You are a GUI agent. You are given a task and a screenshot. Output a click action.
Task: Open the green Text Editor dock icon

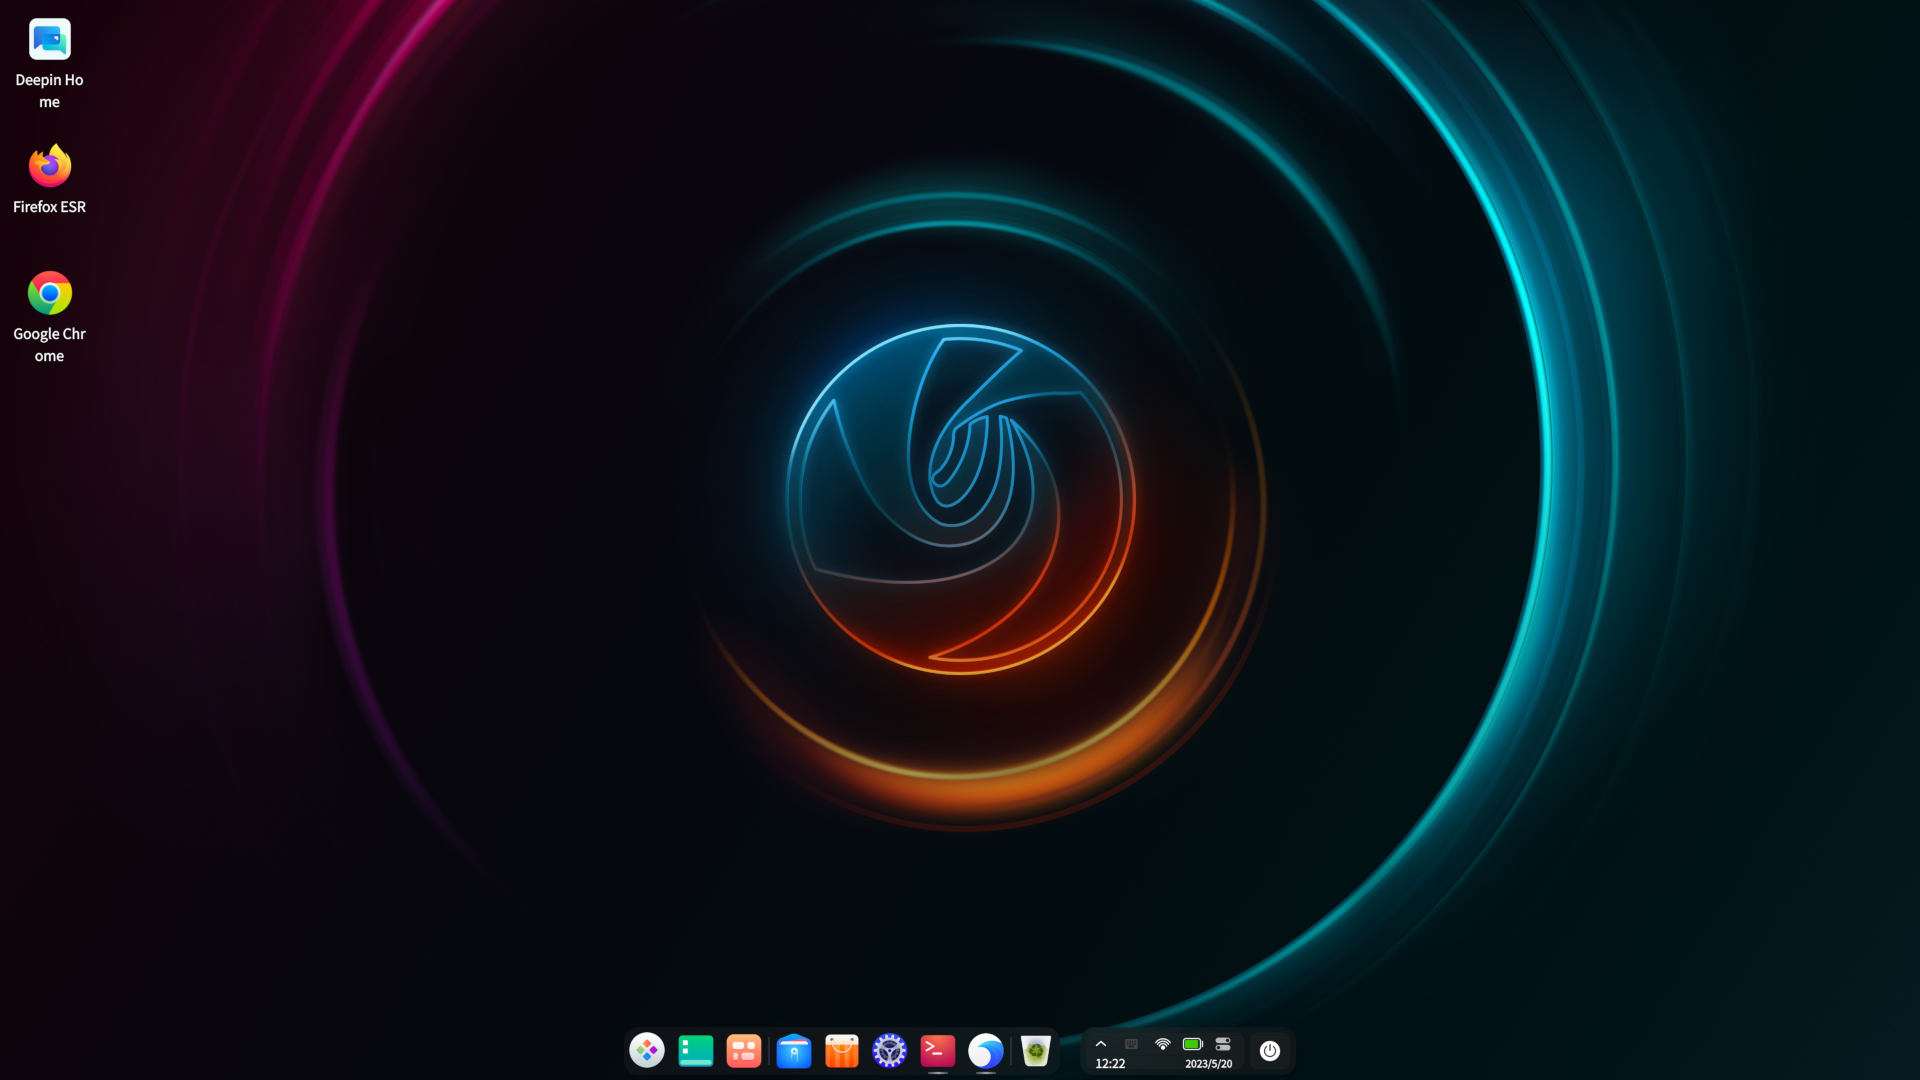(696, 1051)
